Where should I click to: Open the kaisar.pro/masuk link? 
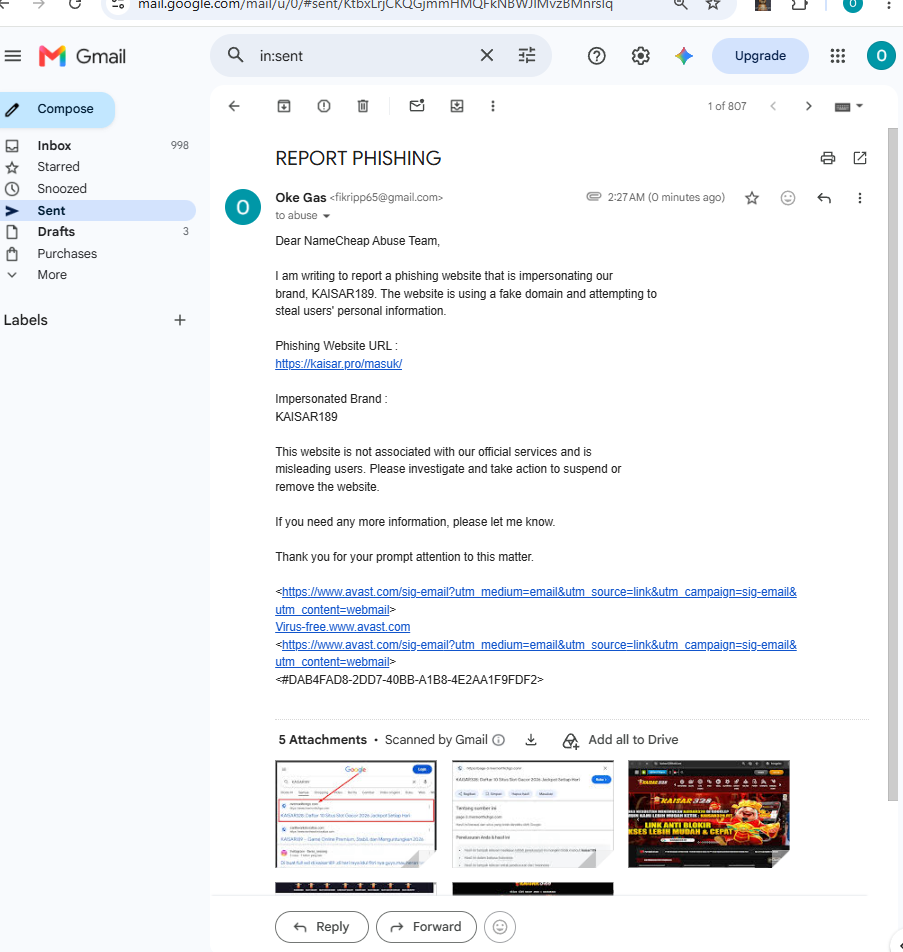338,364
